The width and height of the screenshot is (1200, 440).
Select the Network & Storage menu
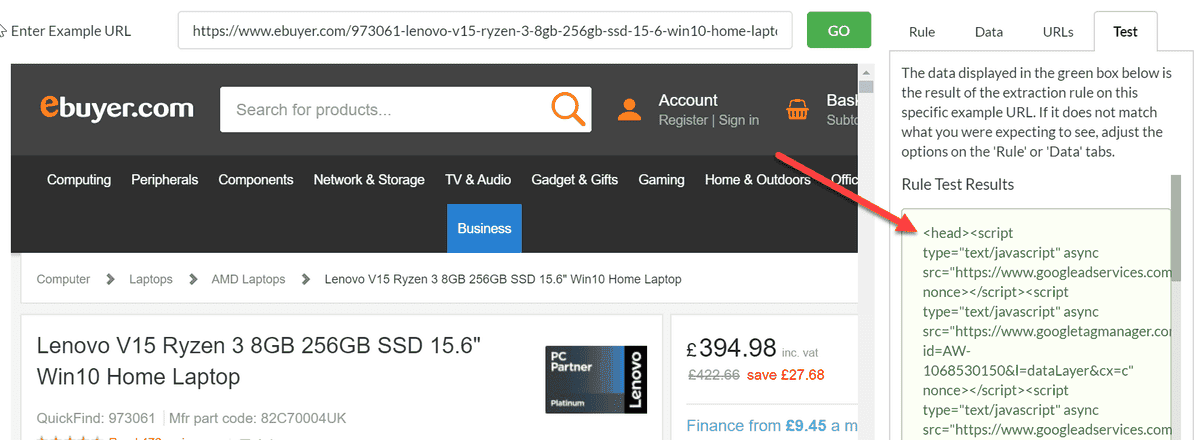(369, 180)
